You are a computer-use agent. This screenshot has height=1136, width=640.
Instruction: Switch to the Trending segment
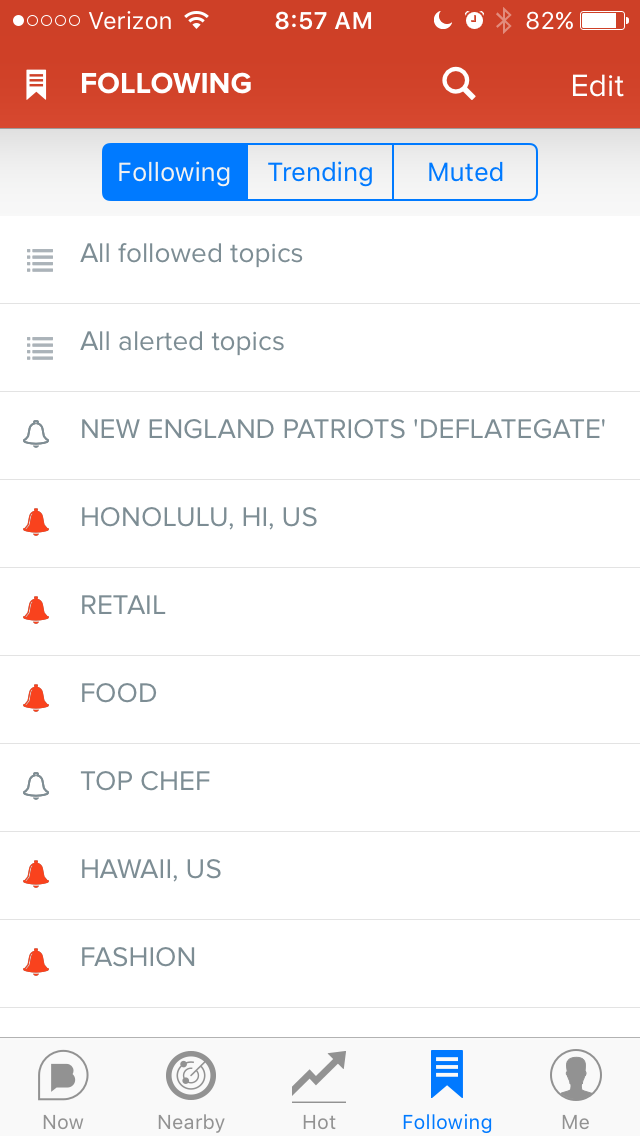(320, 172)
